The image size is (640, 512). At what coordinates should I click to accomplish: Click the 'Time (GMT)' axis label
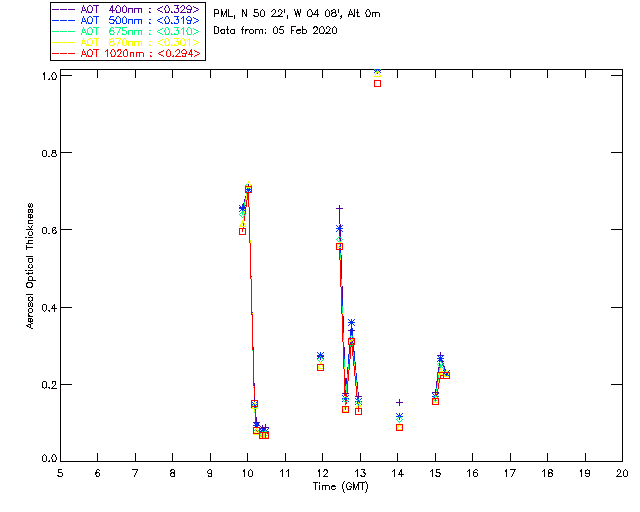[341, 487]
